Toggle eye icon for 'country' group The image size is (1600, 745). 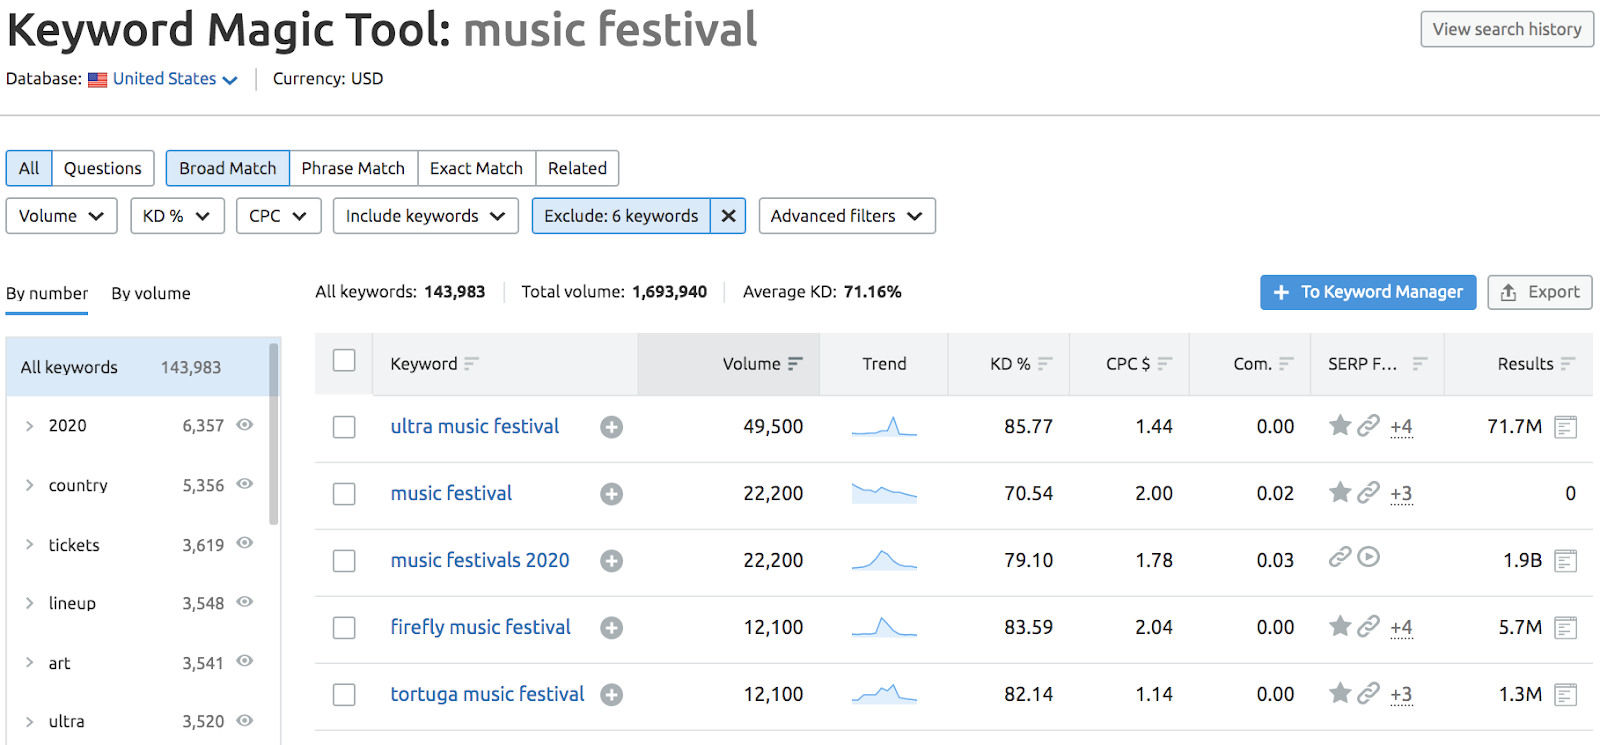click(x=244, y=484)
